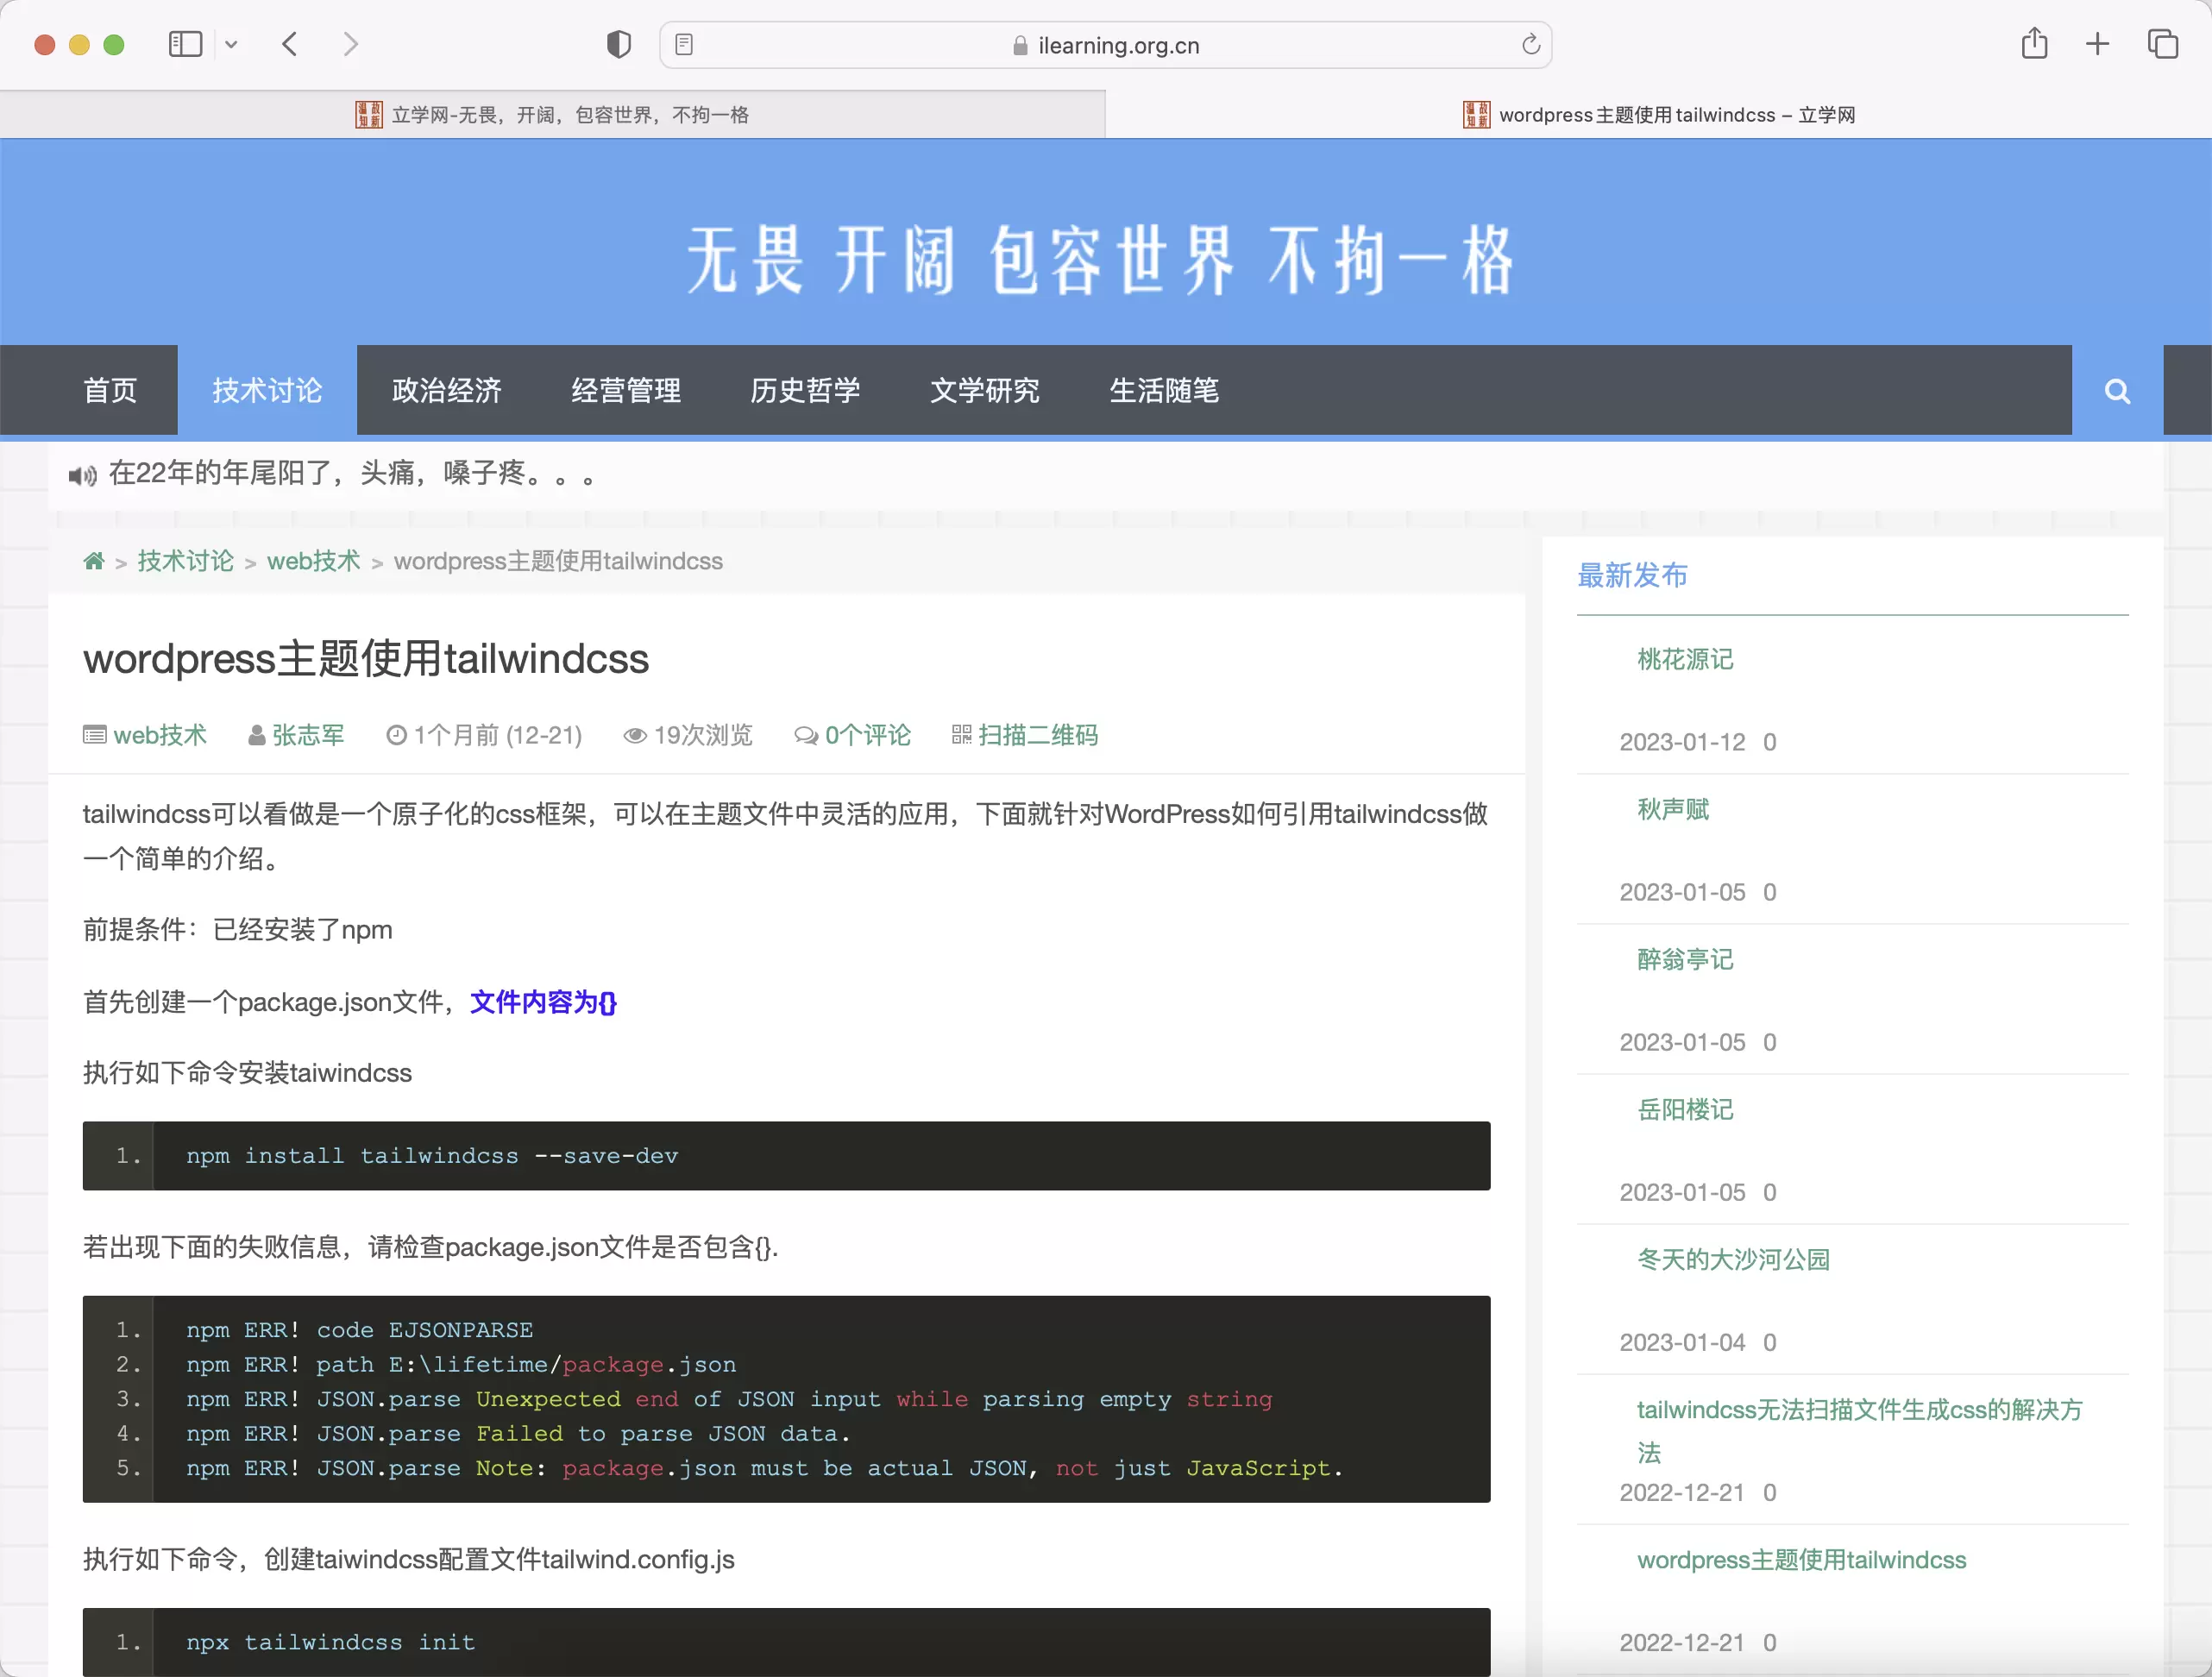This screenshot has width=2212, height=1677.
Task: Click the speaker announcement icon
Action: [x=82, y=475]
